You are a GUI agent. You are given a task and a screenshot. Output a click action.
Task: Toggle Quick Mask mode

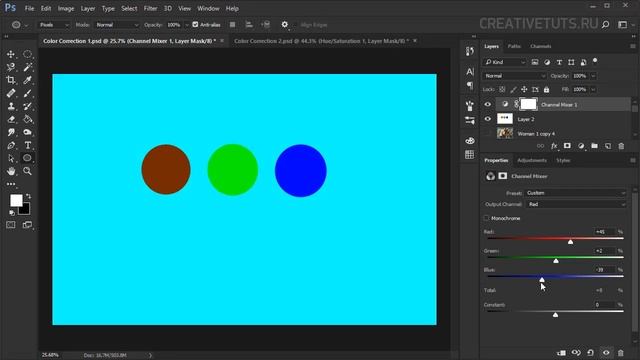tap(11, 225)
